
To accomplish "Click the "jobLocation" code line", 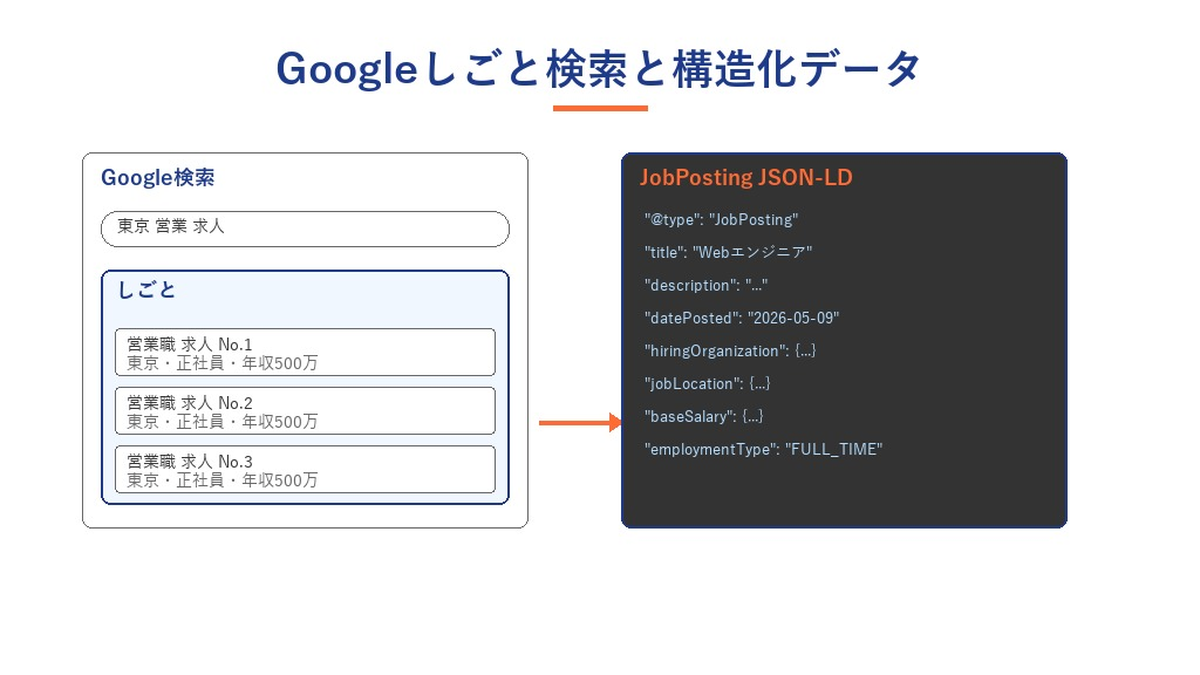I will [708, 384].
